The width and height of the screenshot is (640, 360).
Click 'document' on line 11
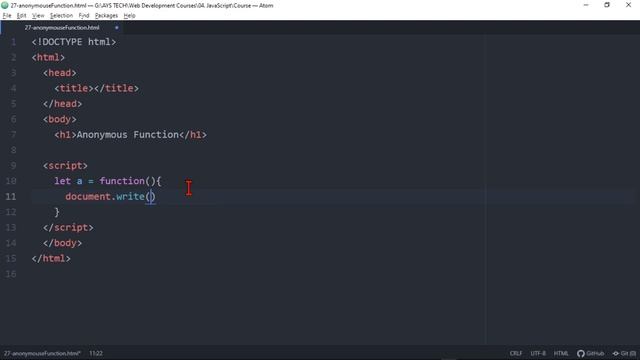[88, 196]
